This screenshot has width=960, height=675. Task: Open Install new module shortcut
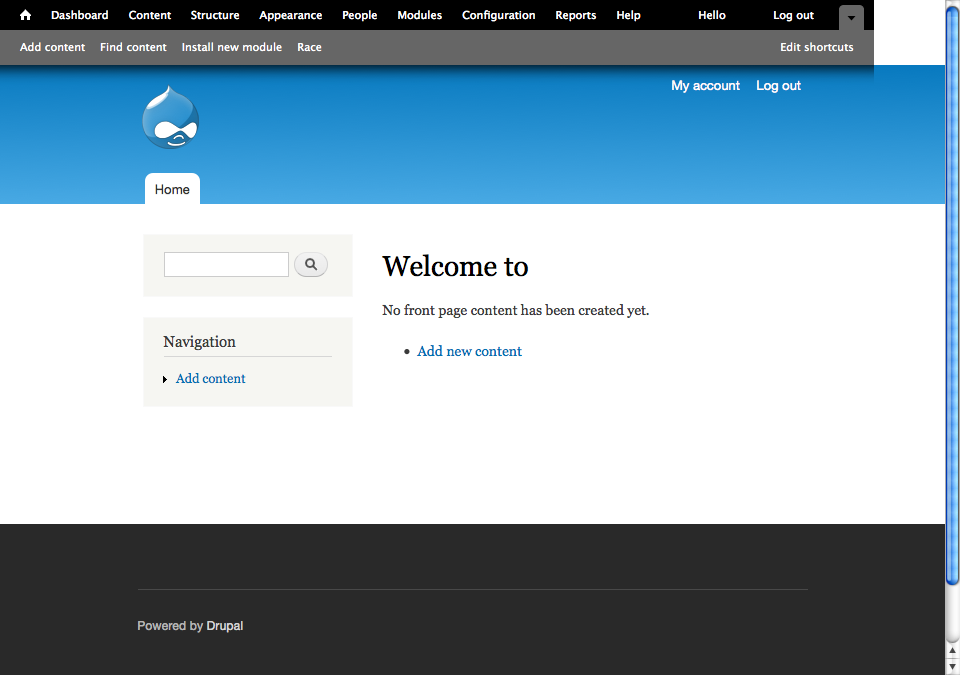231,47
